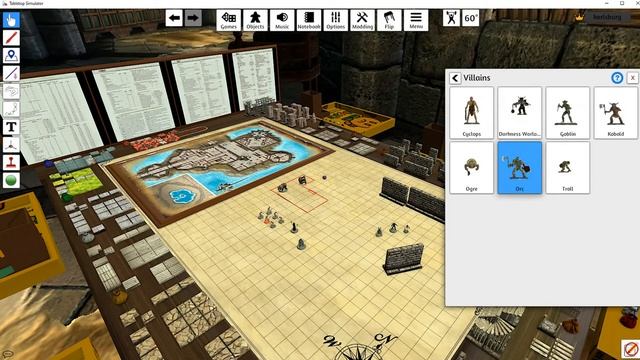Screen dimensions: 640x360
Task: Select the Joint tool
Action: pyautogui.click(x=11, y=109)
